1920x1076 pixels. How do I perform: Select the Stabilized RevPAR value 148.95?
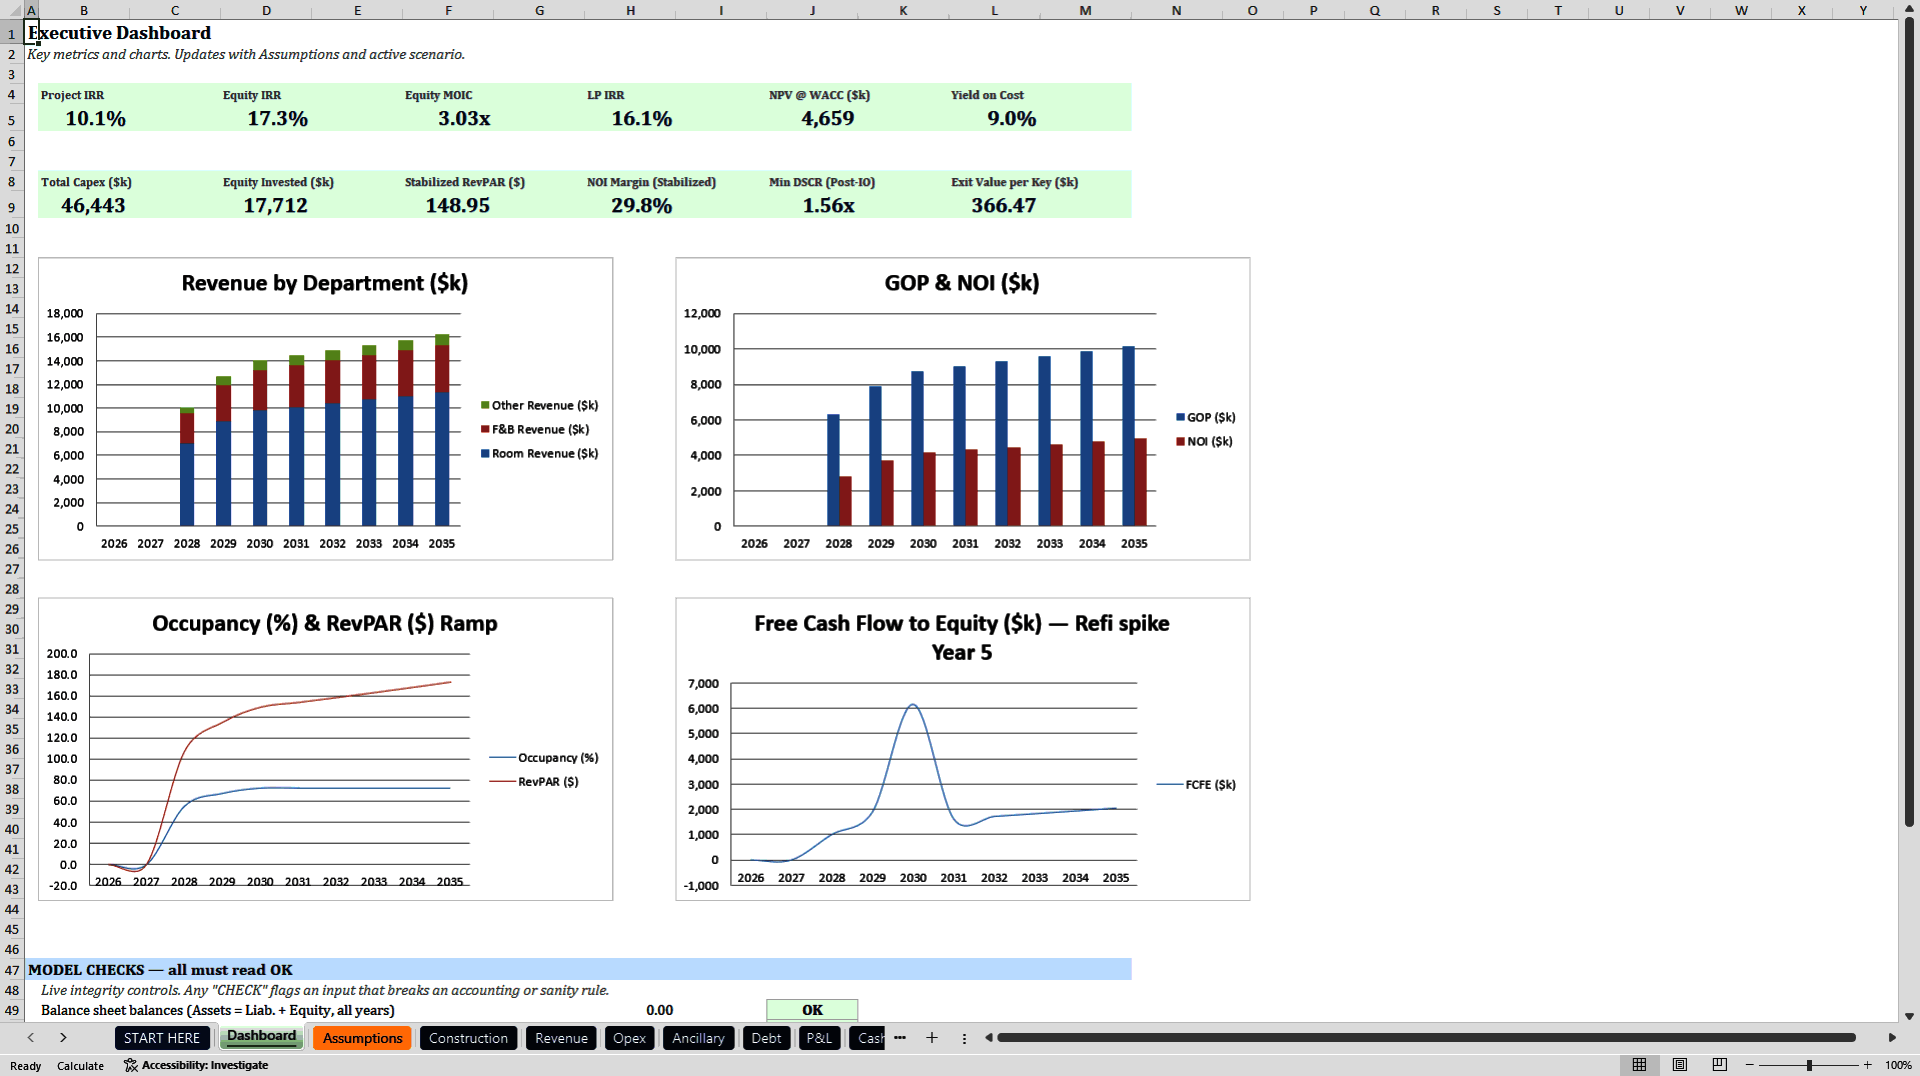457,206
